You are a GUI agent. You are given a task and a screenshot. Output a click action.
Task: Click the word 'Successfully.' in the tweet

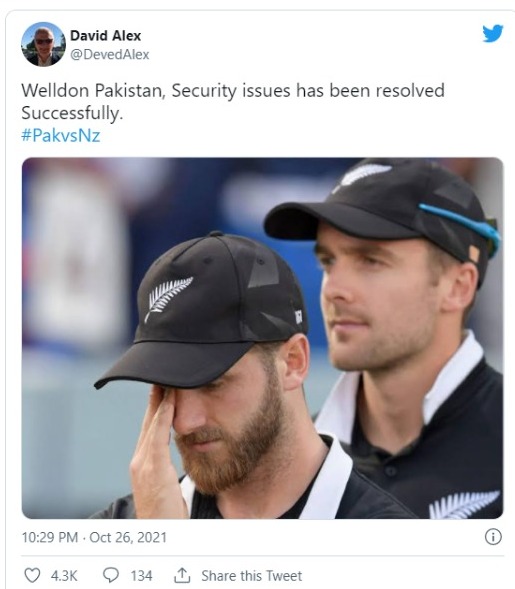pos(72,113)
